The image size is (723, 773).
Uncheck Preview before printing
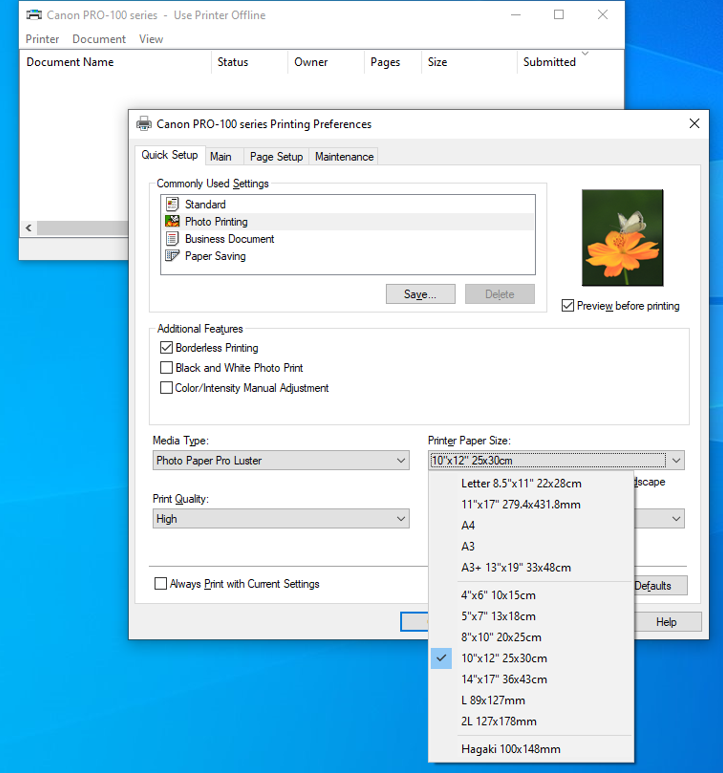point(568,306)
